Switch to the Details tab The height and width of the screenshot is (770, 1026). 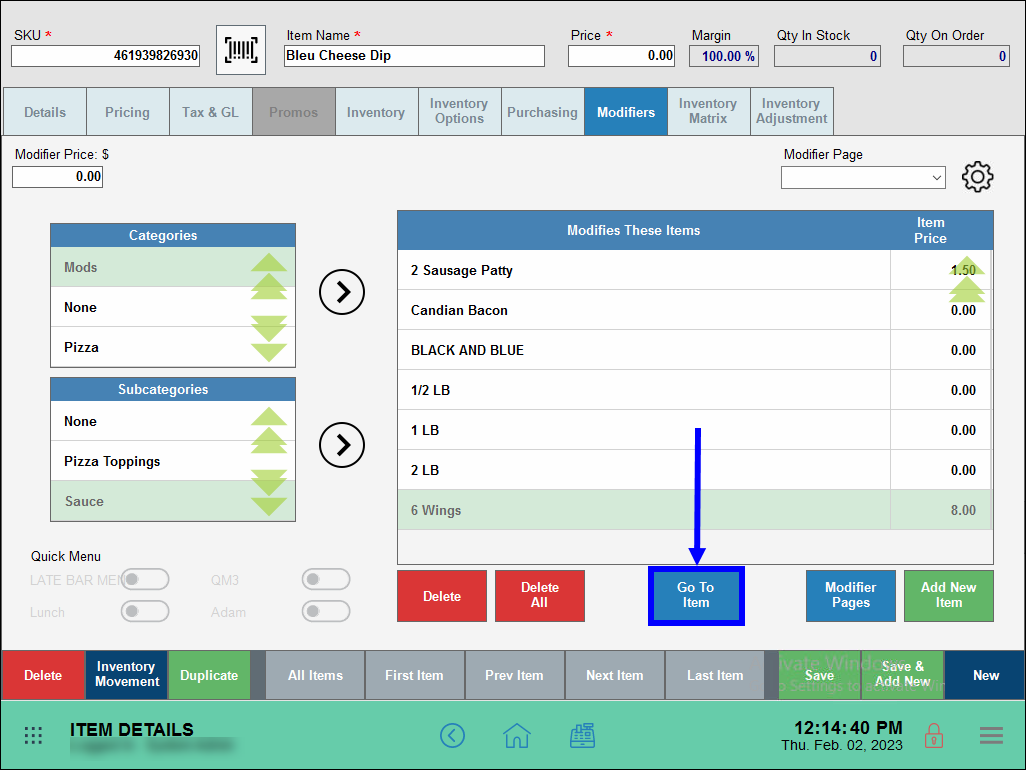click(x=45, y=112)
